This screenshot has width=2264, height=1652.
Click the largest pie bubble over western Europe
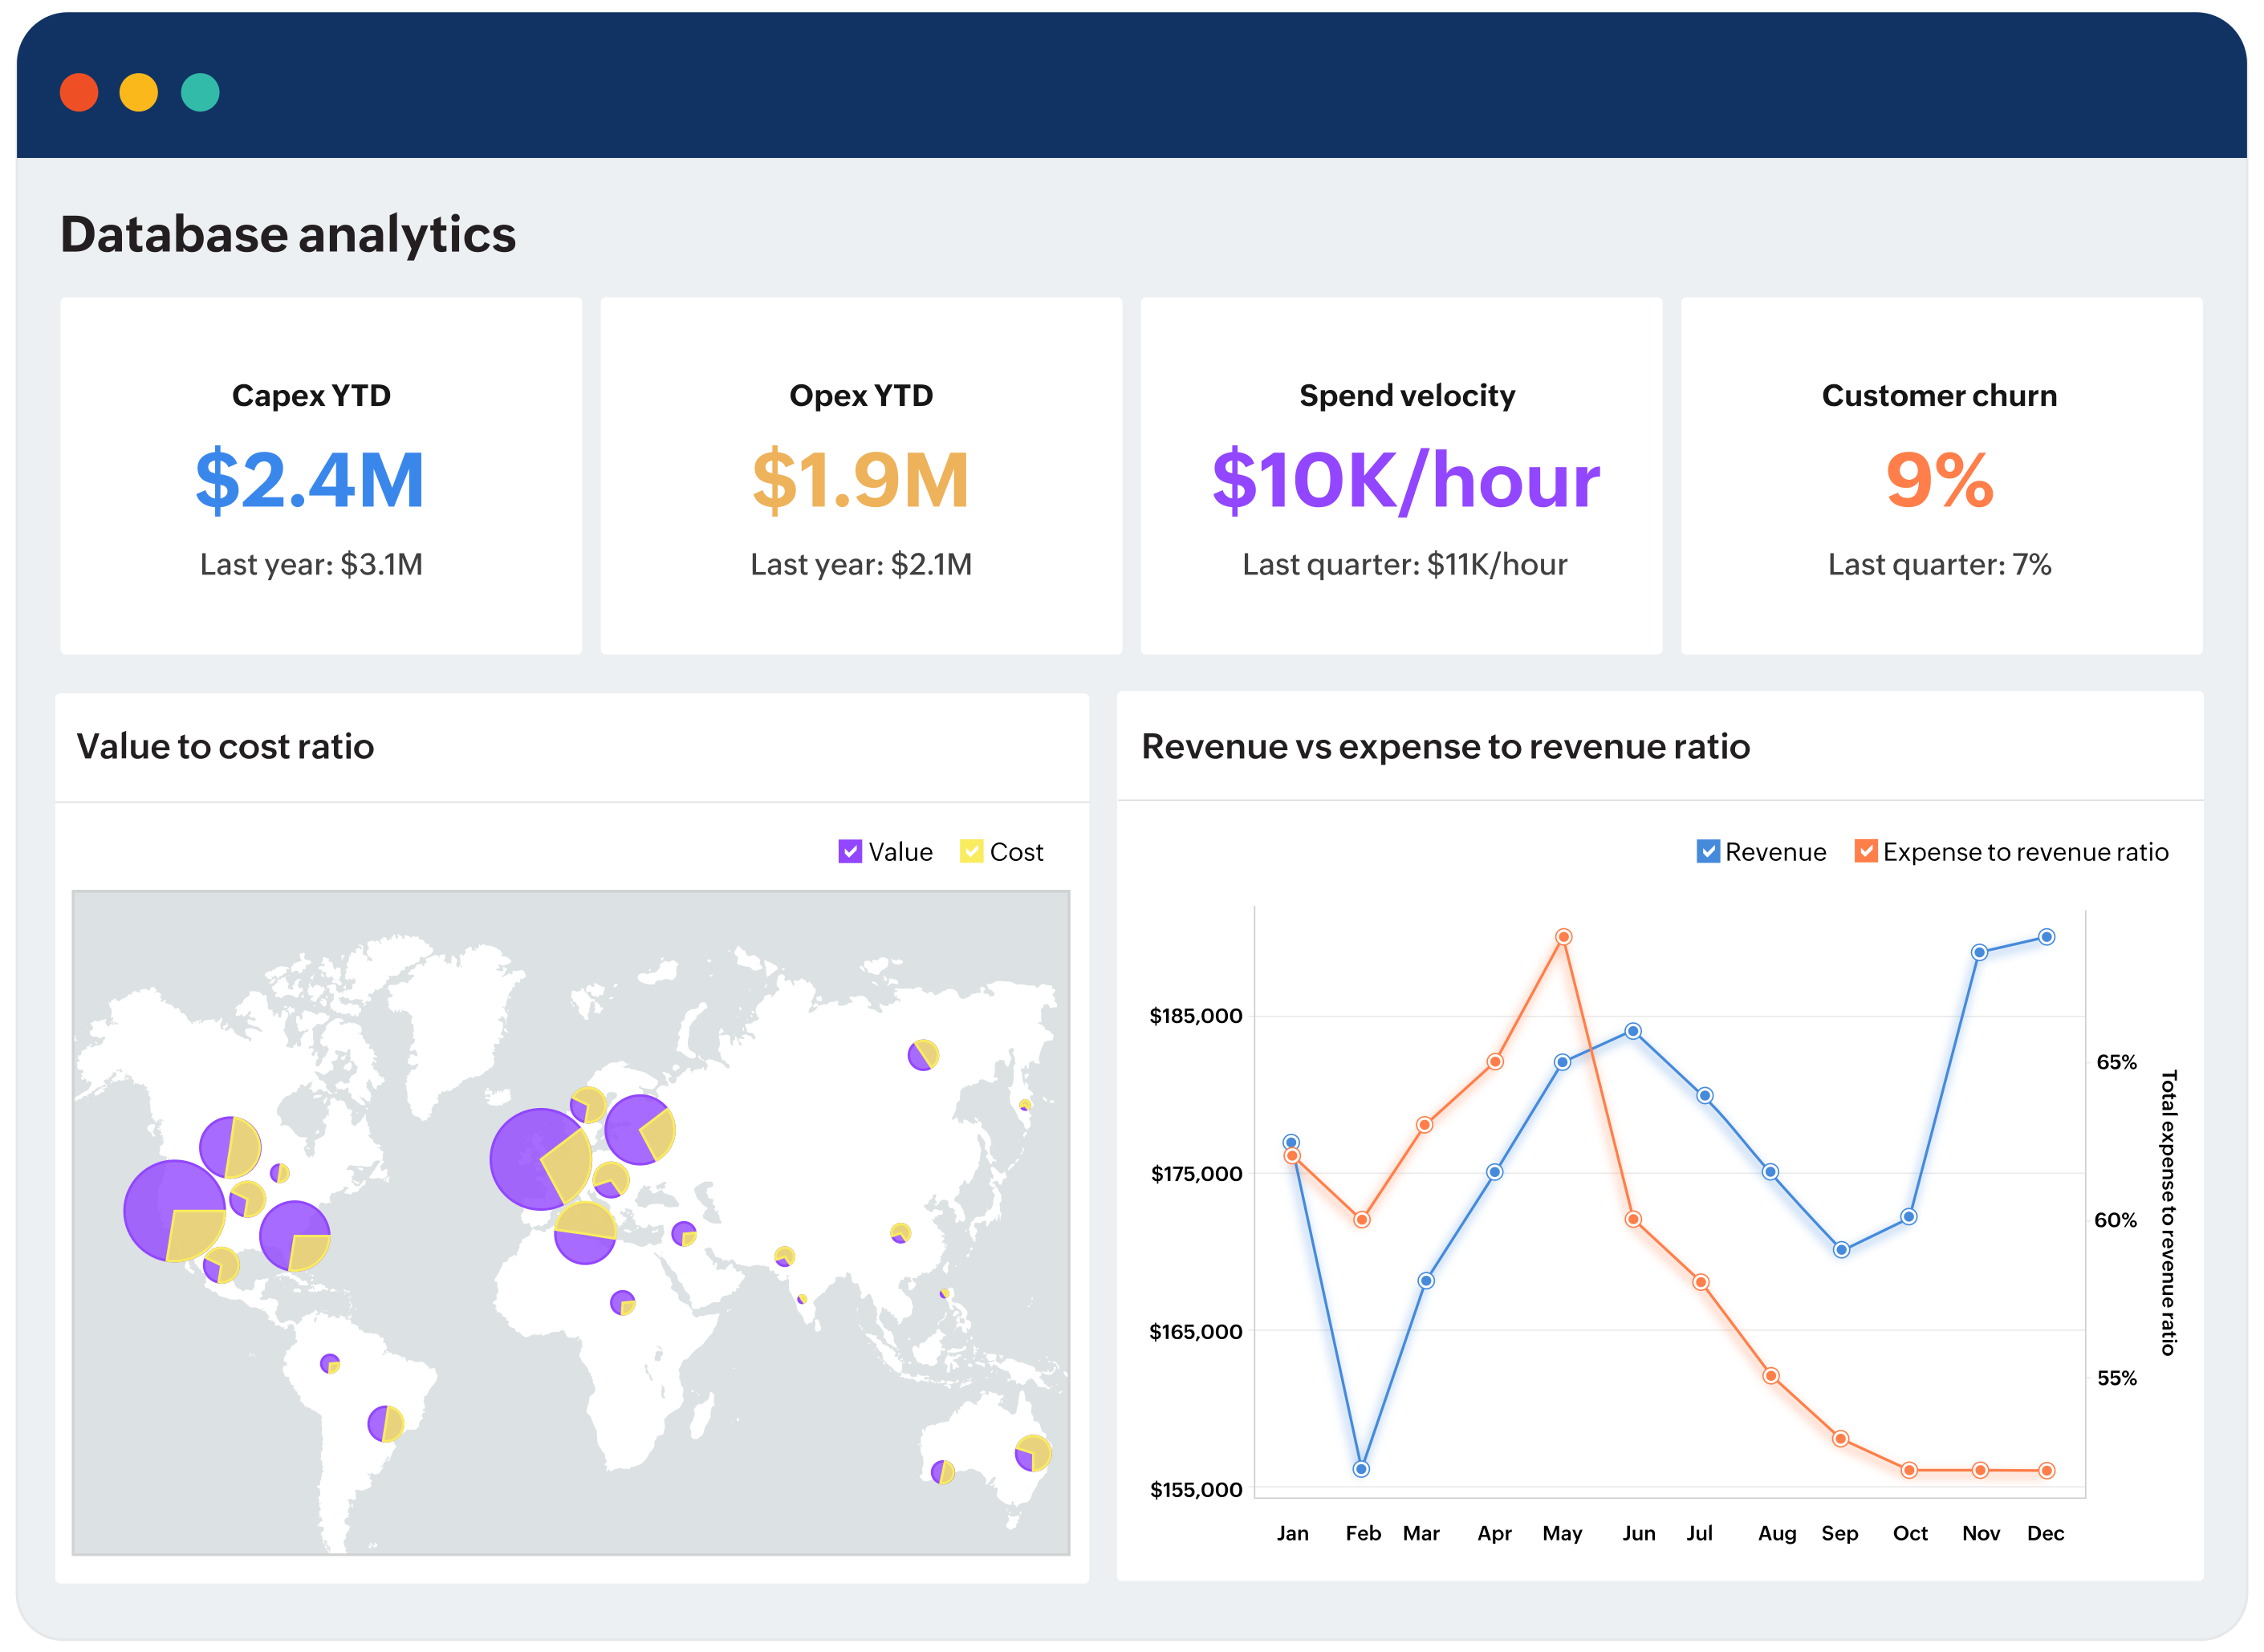pyautogui.click(x=541, y=1159)
